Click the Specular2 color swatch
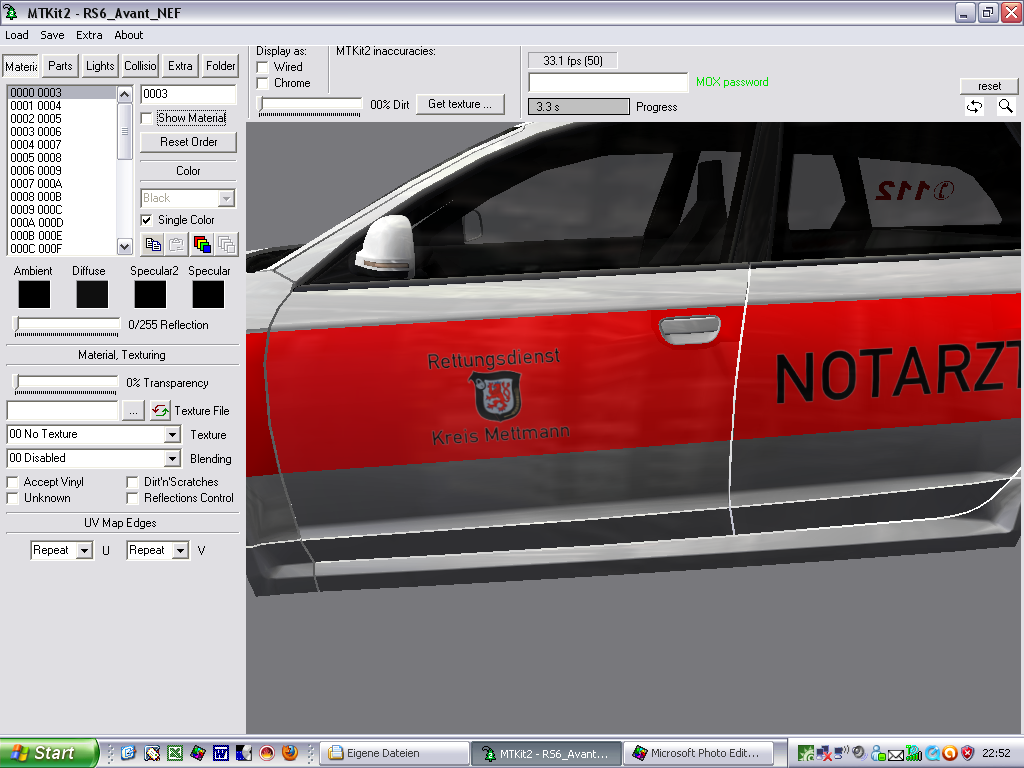 click(x=150, y=294)
